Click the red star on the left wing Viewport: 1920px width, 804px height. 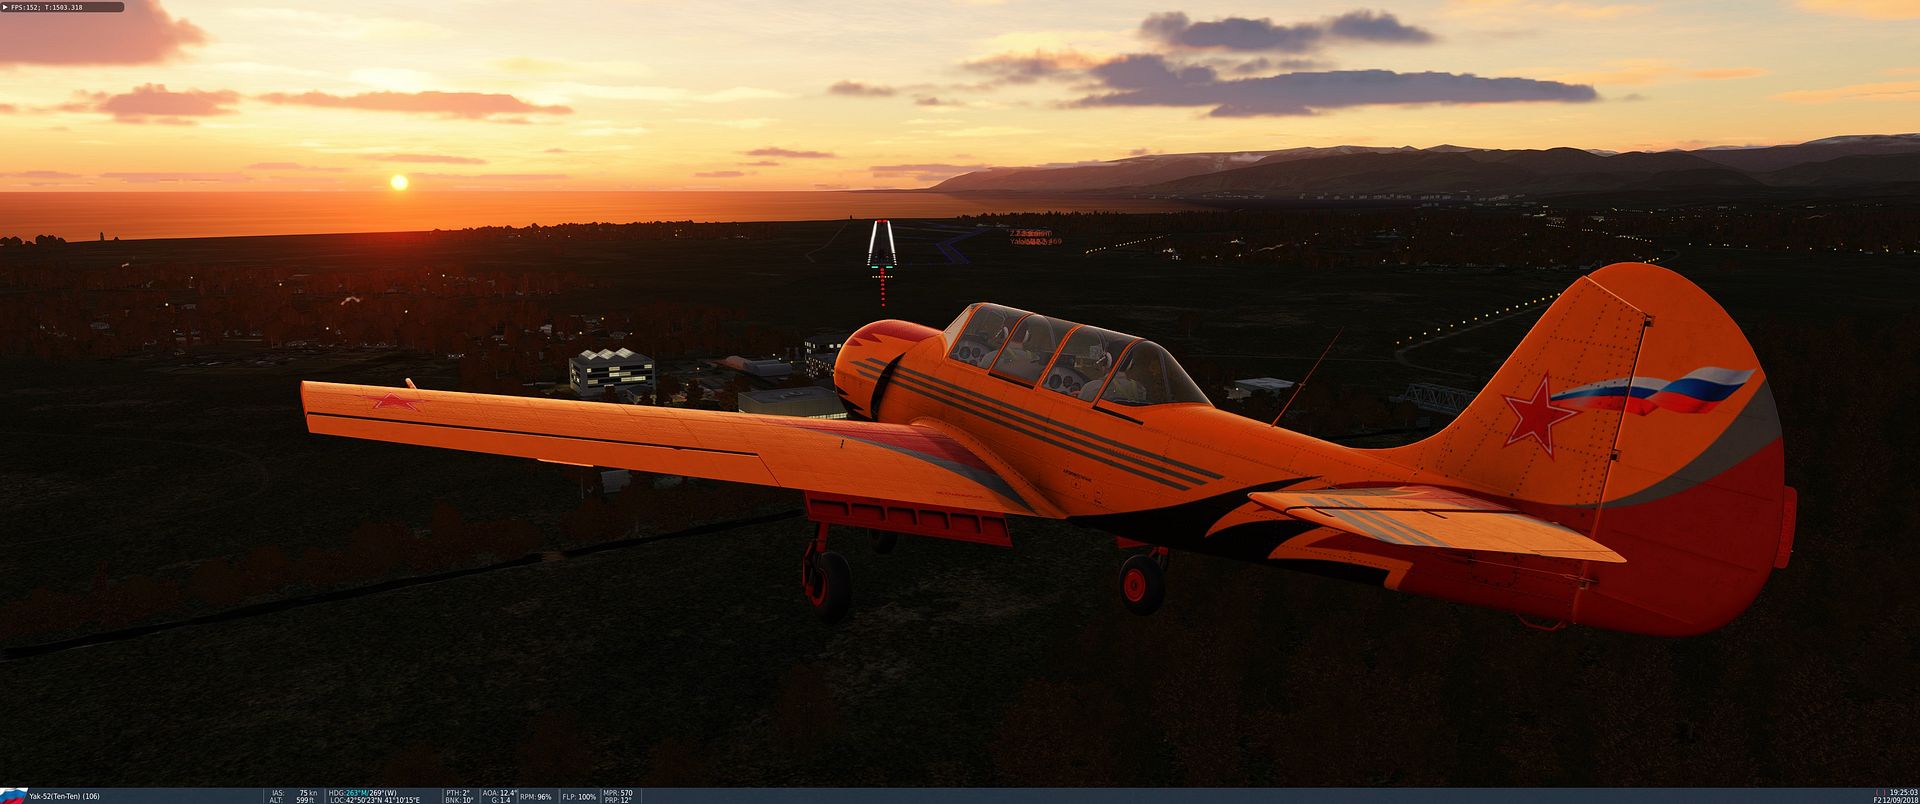tap(395, 402)
